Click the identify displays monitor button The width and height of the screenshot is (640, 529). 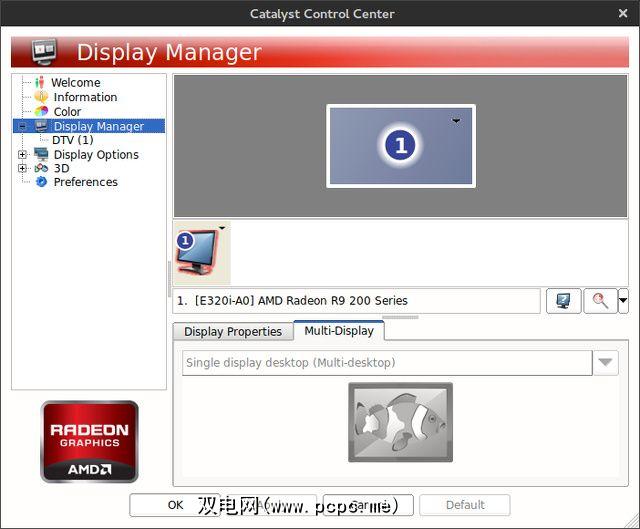[x=563, y=301]
